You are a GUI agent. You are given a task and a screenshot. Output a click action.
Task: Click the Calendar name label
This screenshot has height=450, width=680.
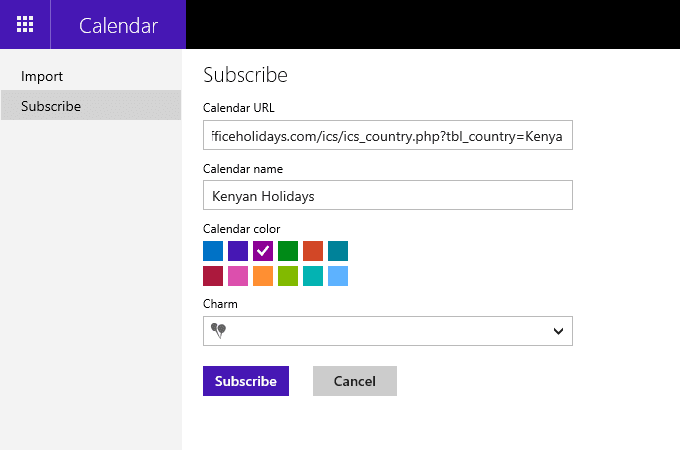(x=243, y=169)
